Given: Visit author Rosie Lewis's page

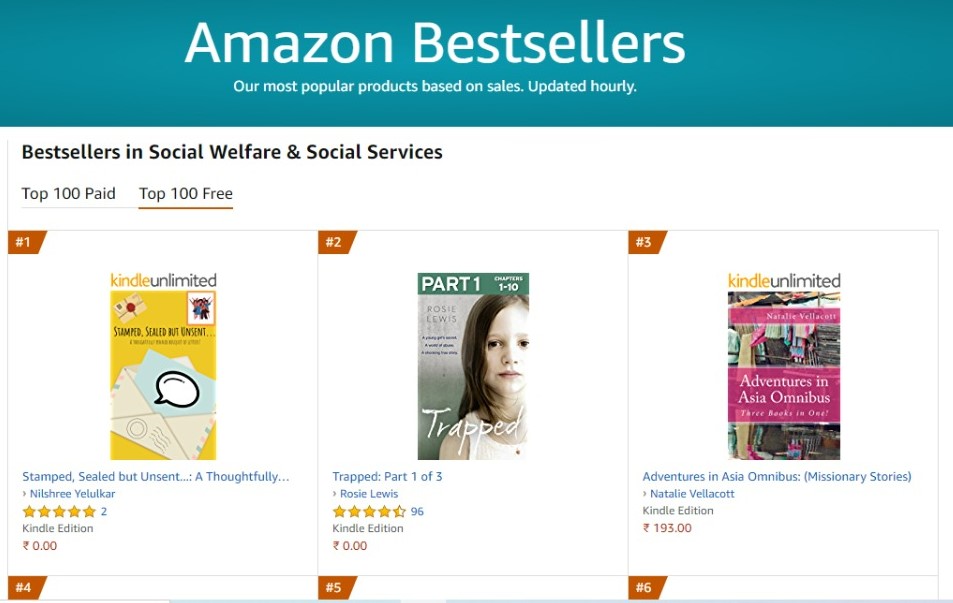Looking at the screenshot, I should click(x=370, y=494).
